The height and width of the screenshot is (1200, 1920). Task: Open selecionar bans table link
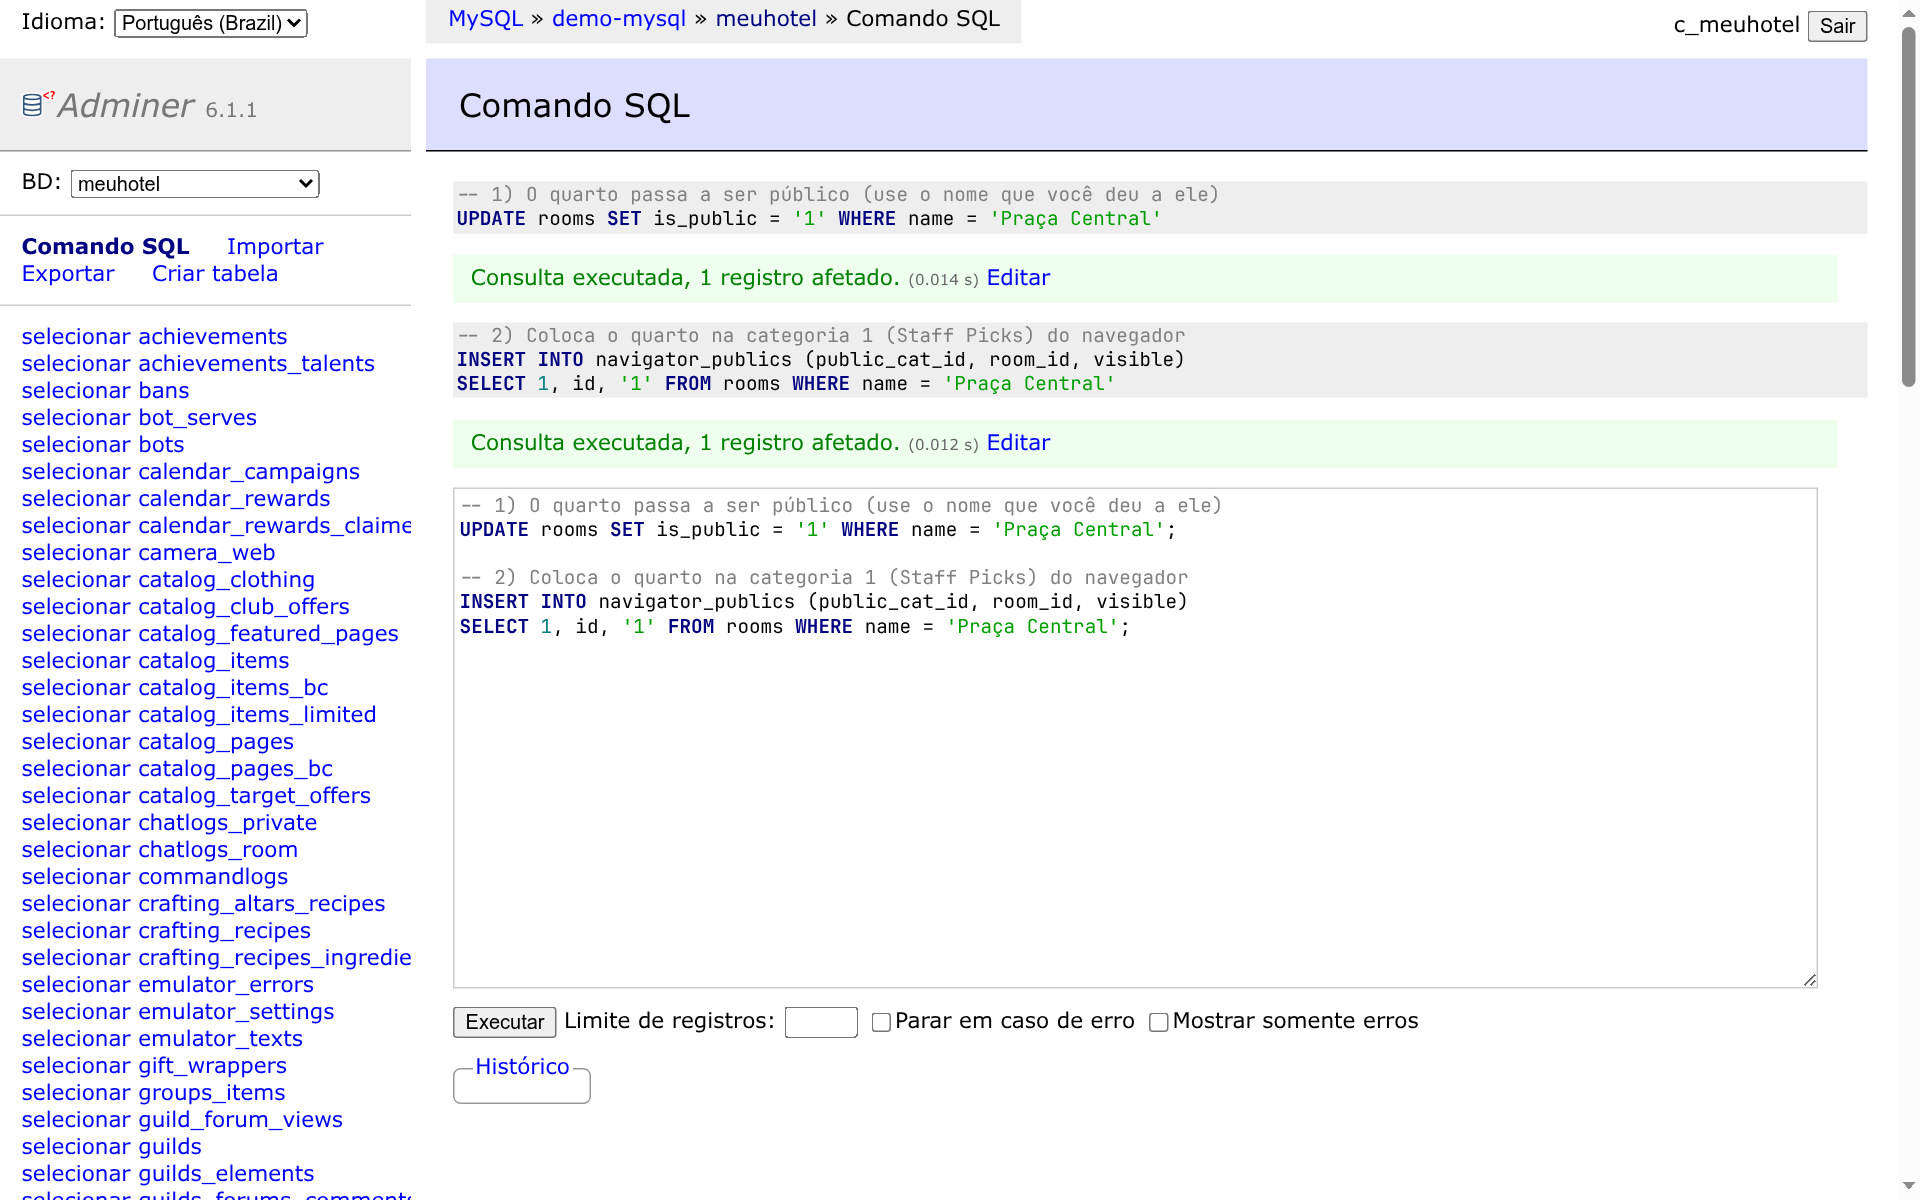click(105, 391)
